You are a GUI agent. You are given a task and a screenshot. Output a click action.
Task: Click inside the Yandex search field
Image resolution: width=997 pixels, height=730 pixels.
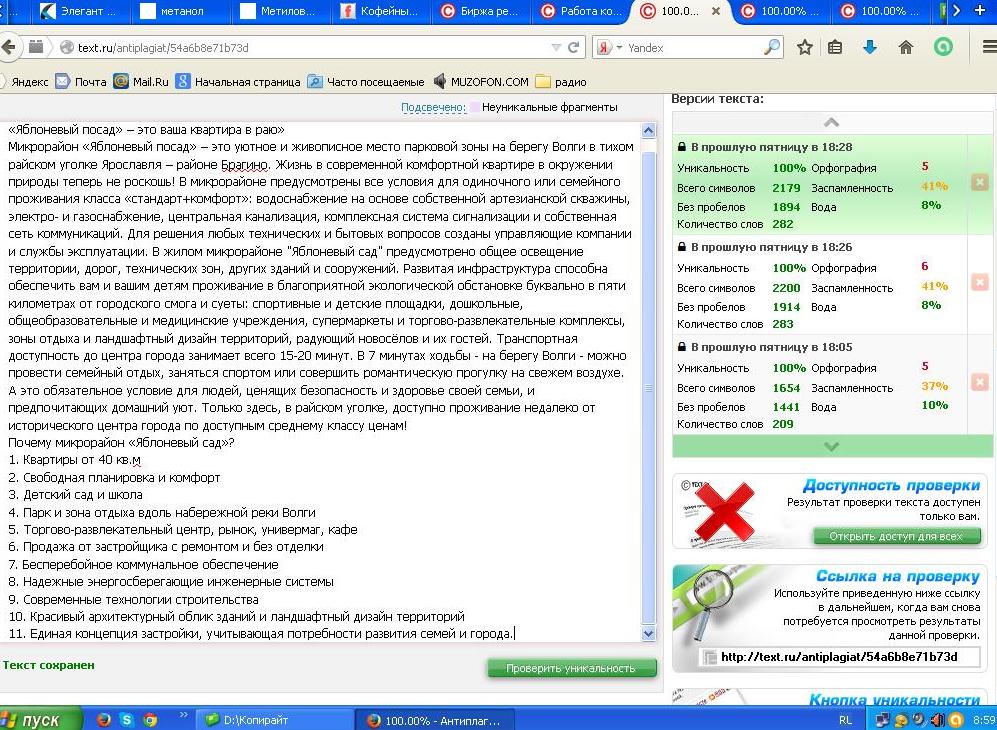693,48
